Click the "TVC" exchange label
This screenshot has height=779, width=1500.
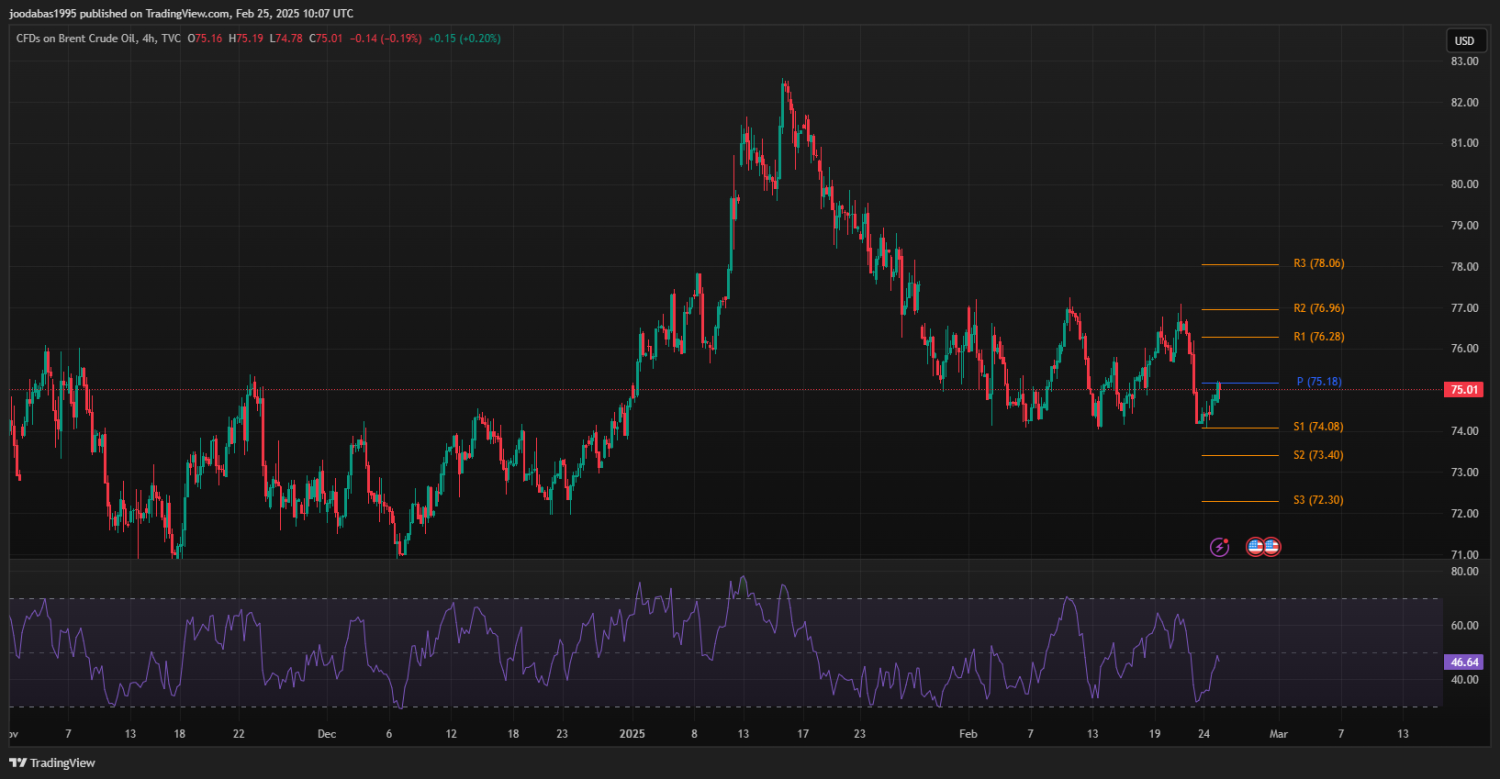169,39
